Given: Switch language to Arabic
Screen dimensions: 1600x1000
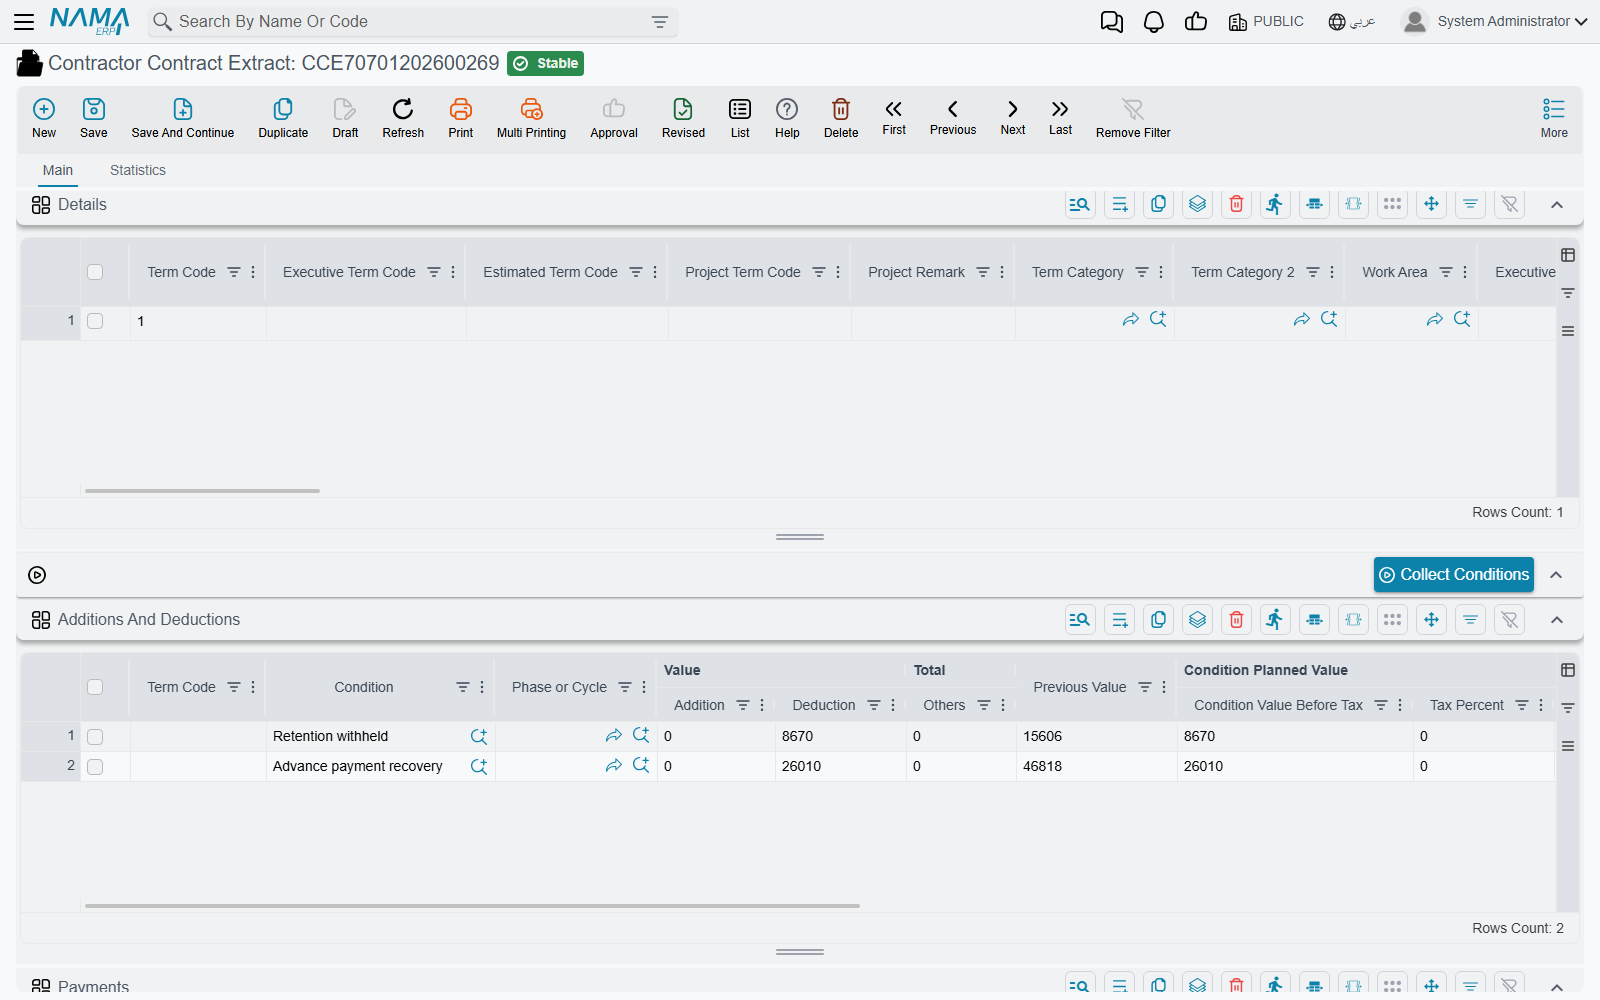Looking at the screenshot, I should pos(1352,21).
